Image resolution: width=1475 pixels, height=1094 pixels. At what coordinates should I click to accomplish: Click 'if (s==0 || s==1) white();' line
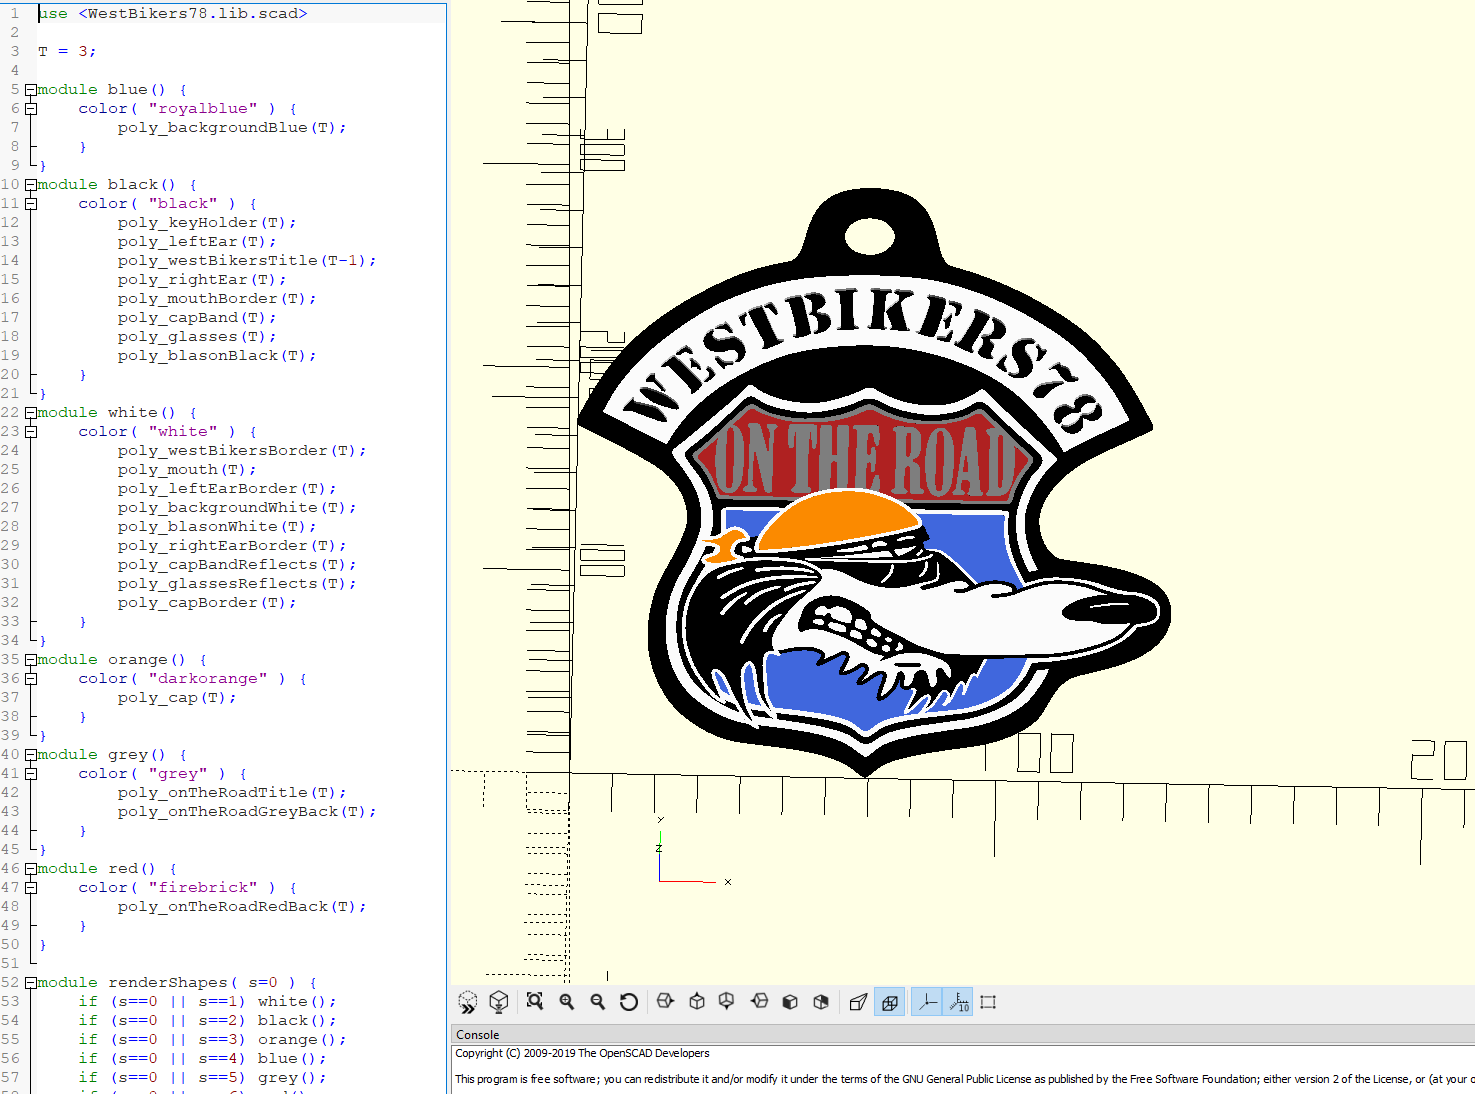coord(207,1001)
